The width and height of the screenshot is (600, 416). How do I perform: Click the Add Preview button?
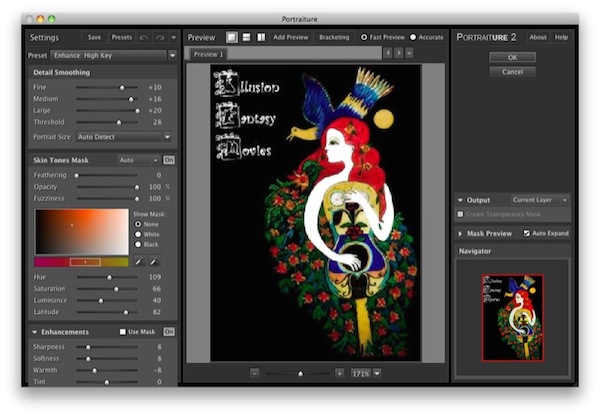(x=291, y=37)
